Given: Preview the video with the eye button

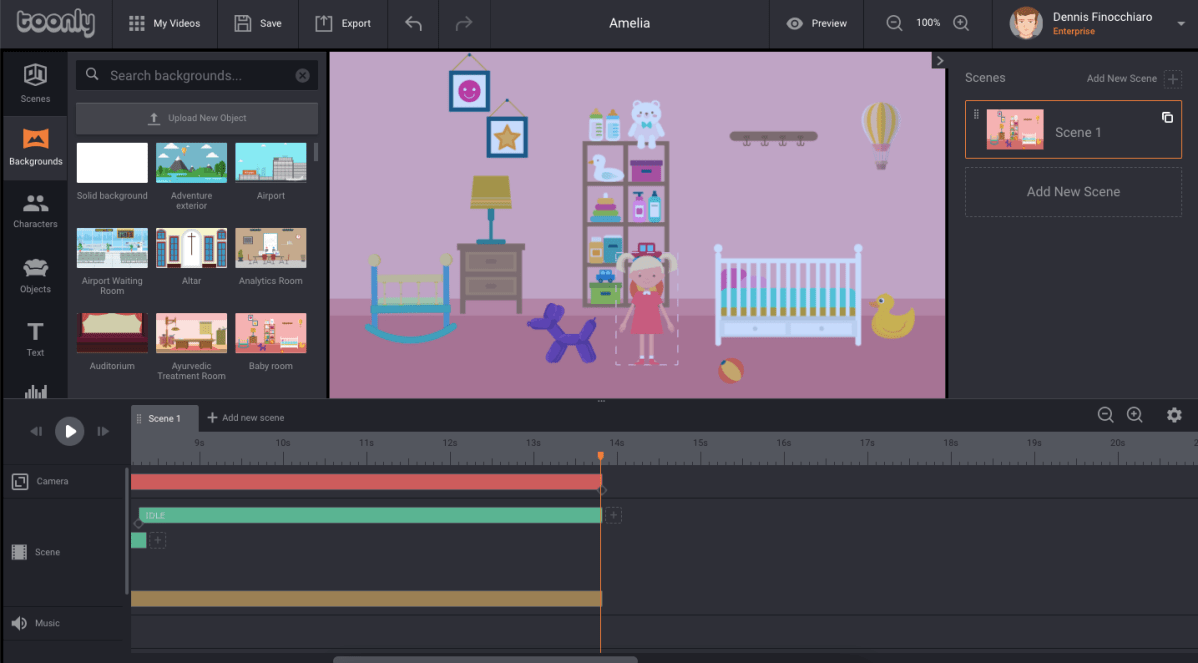Looking at the screenshot, I should coord(817,24).
